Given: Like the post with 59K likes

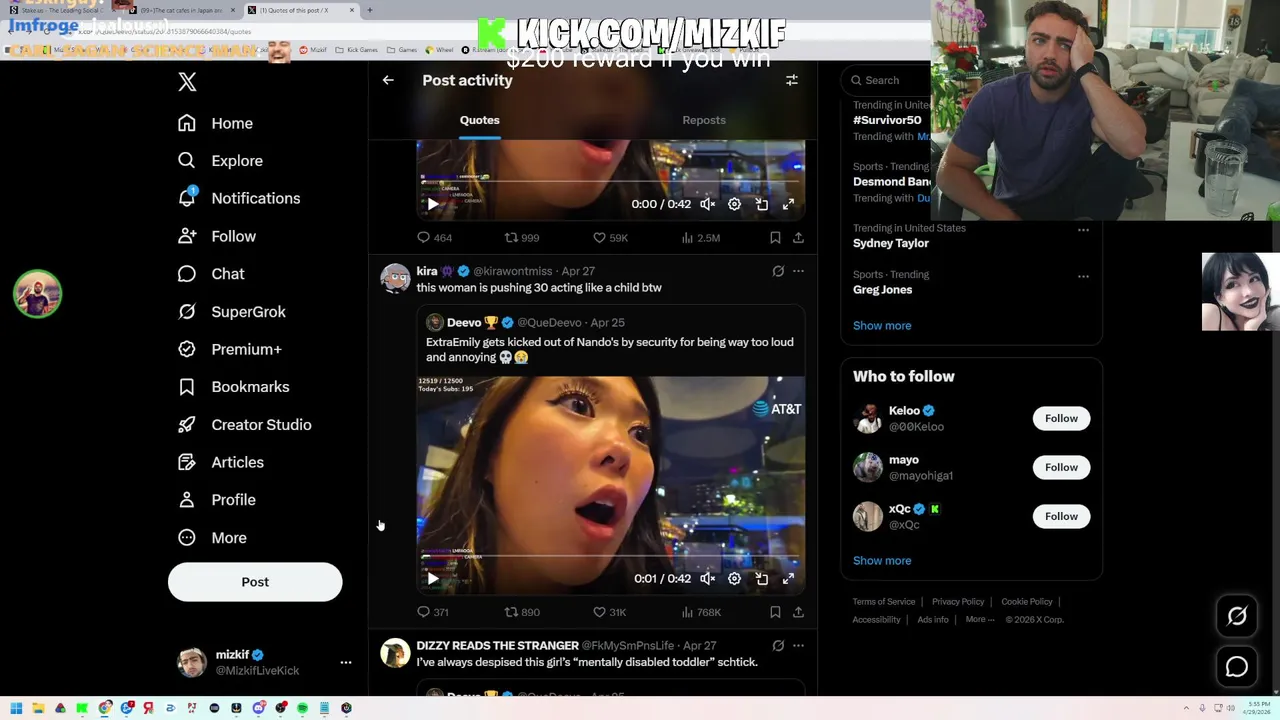Looking at the screenshot, I should point(599,238).
